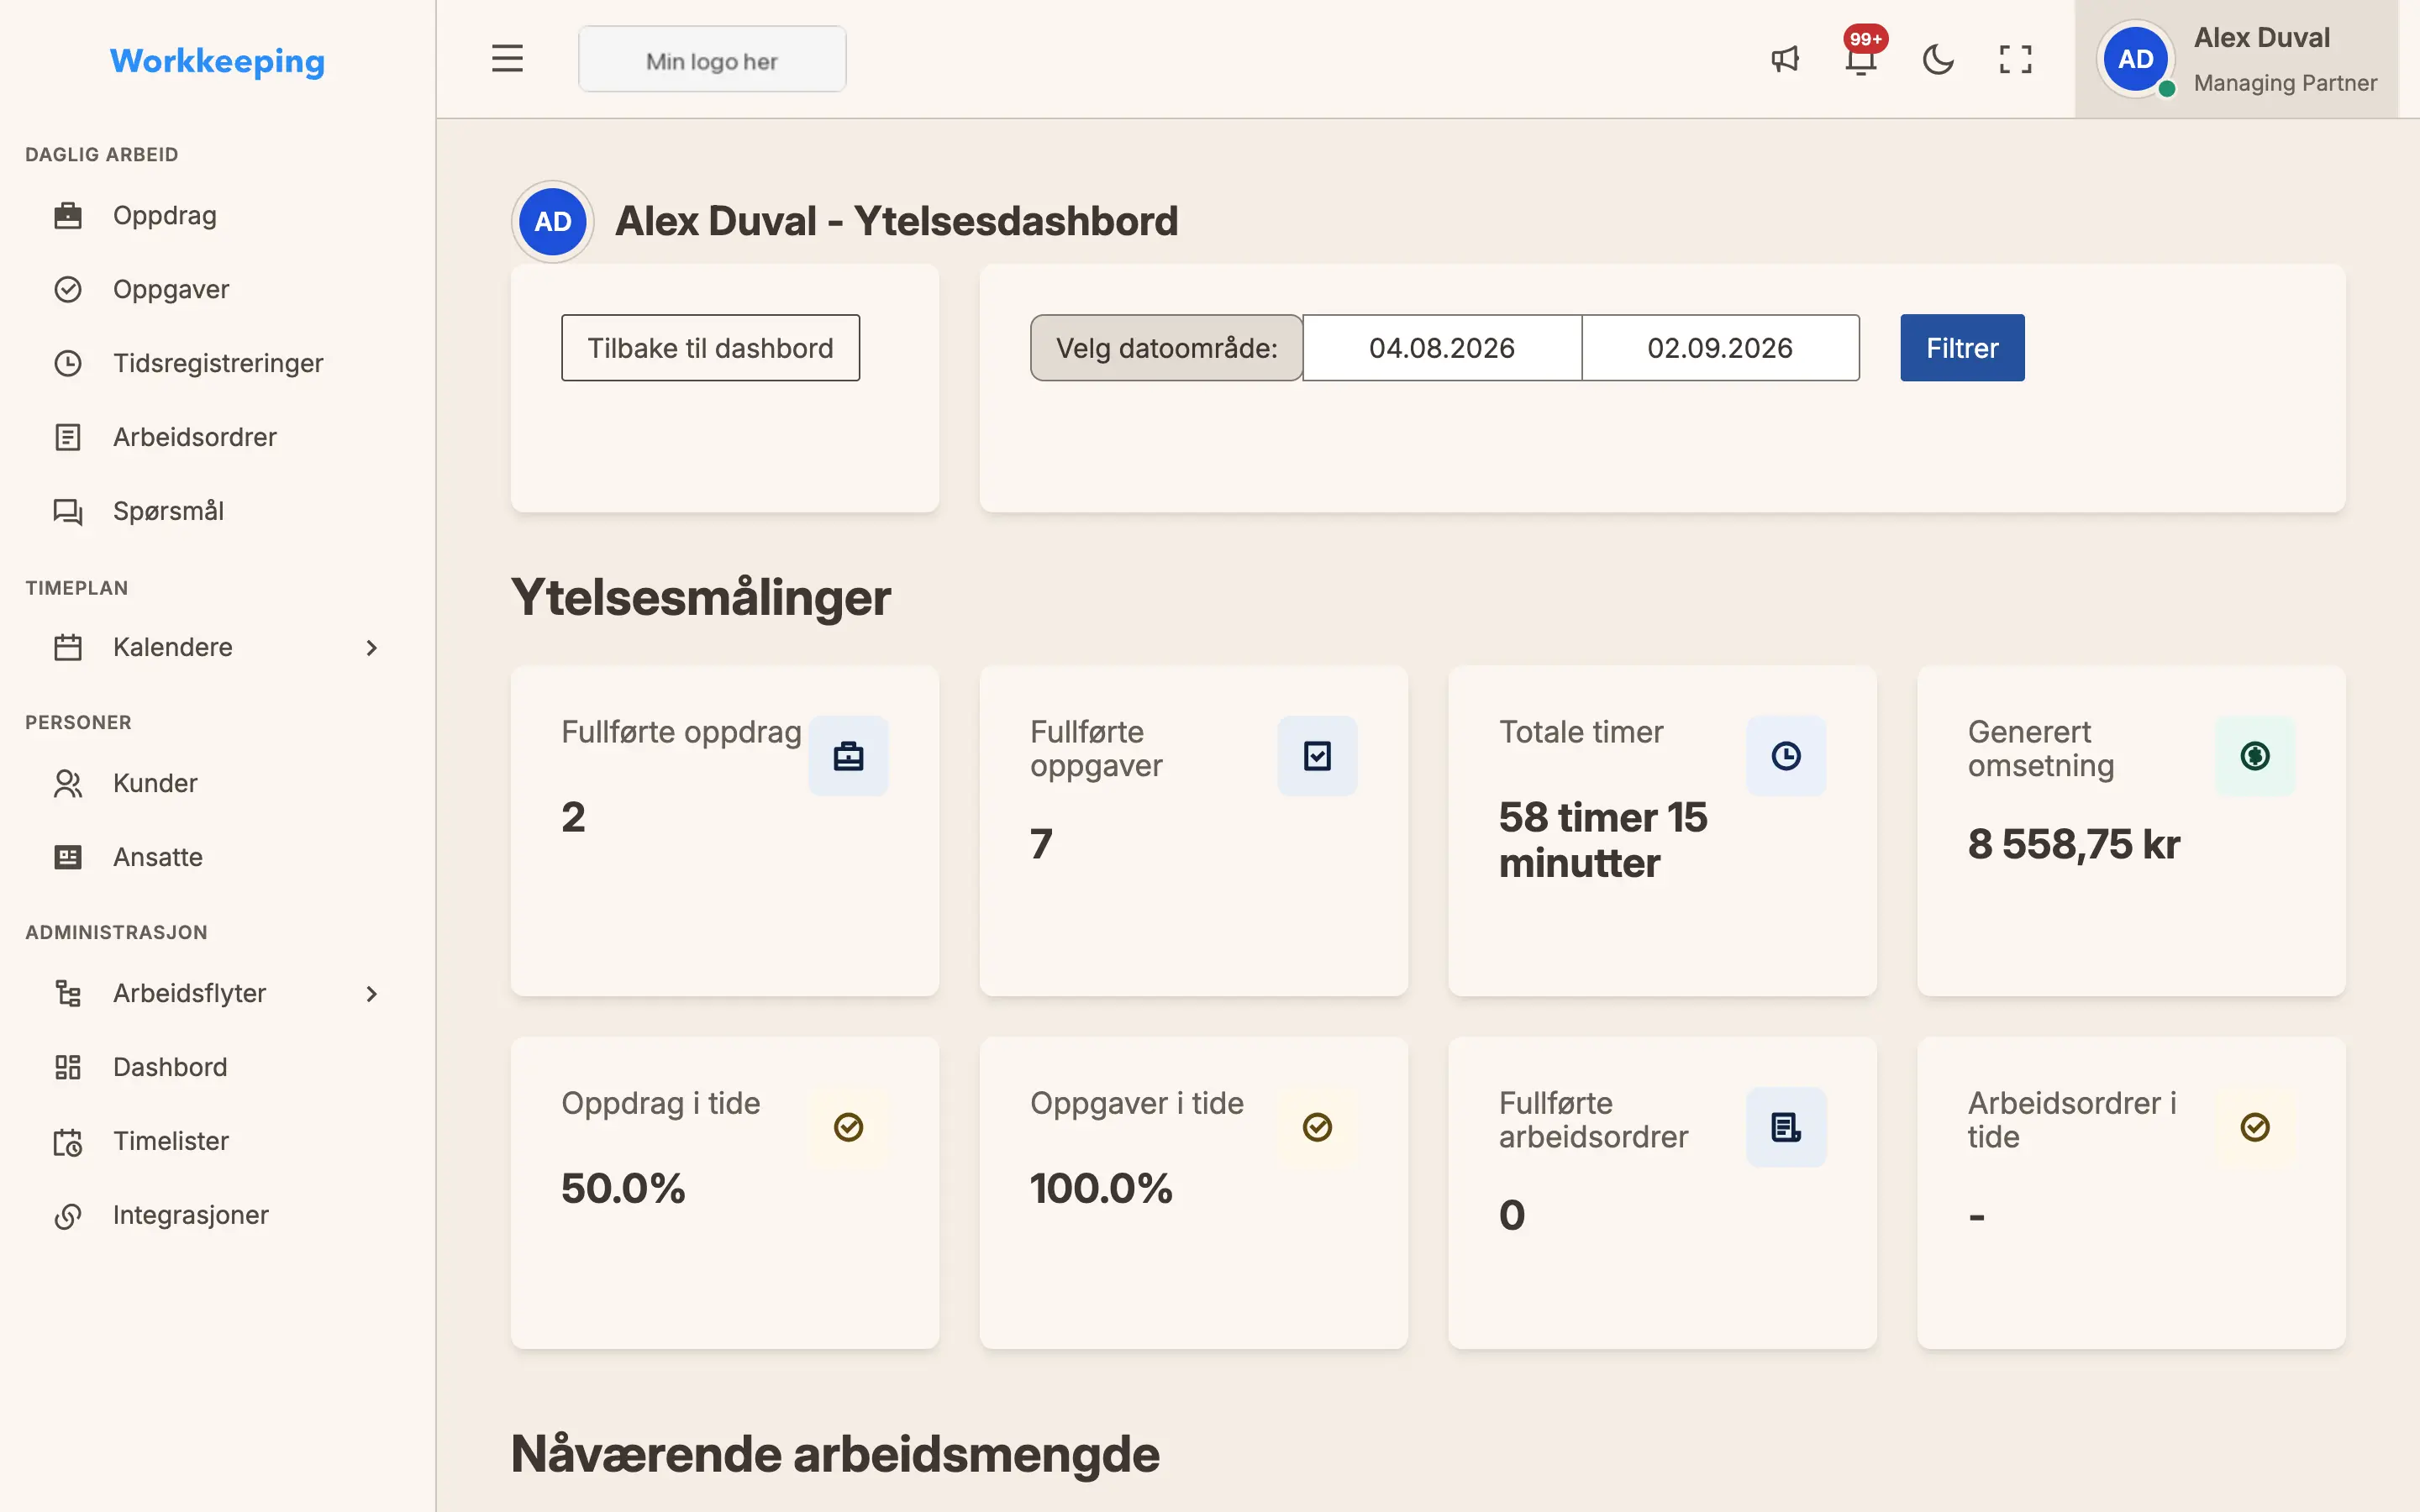Click the Arbeidsflyter tree sidebar icon
This screenshot has width=2420, height=1512.
(x=68, y=993)
